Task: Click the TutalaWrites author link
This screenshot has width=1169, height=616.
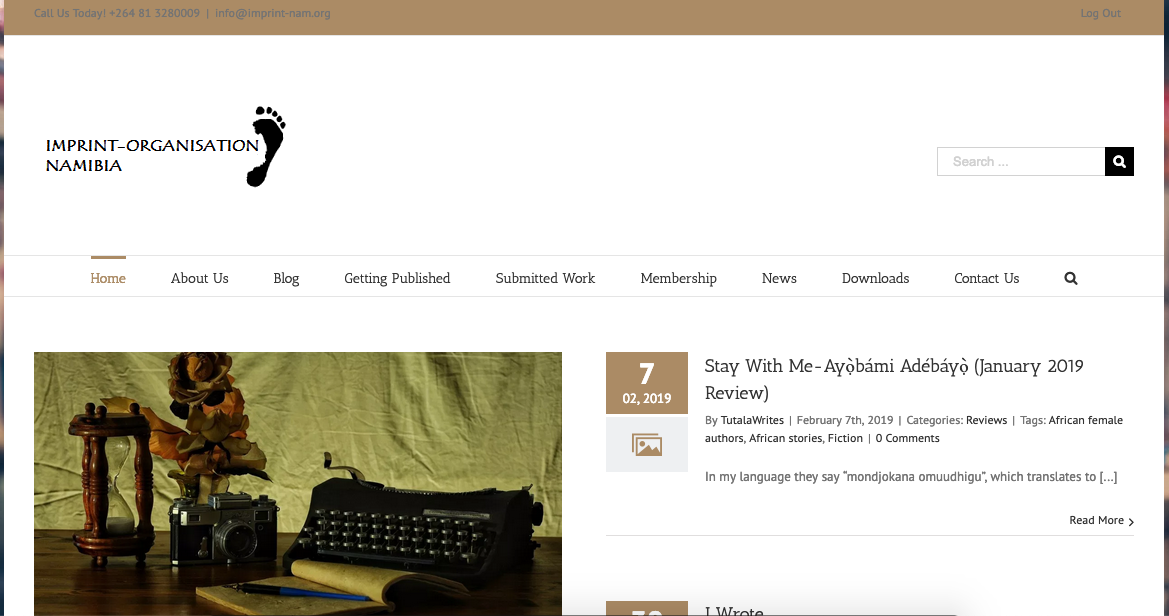Action: pyautogui.click(x=752, y=420)
